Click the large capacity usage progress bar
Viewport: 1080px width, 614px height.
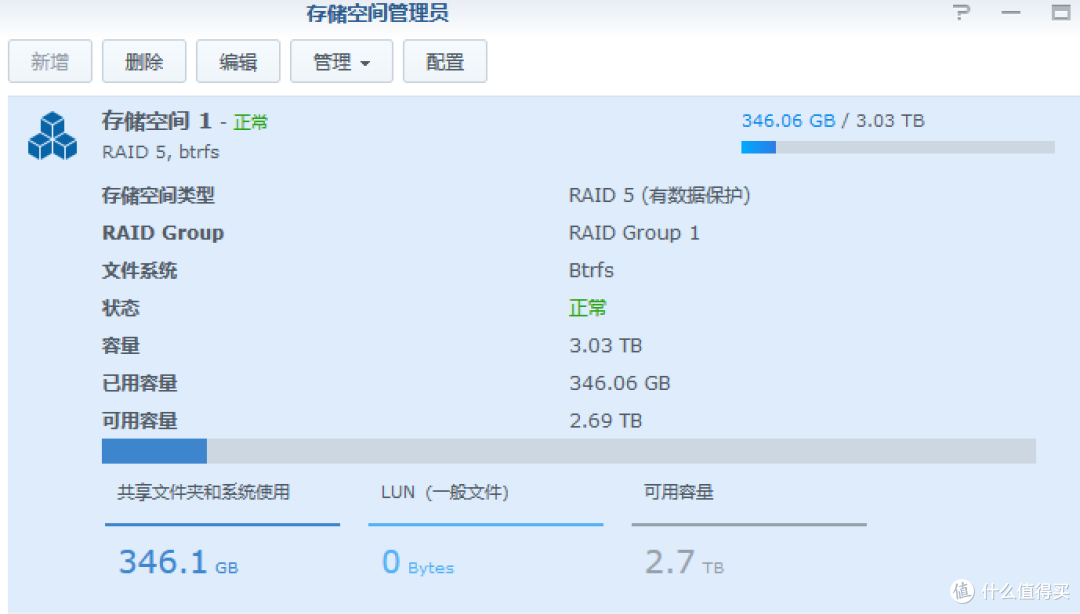tap(568, 451)
